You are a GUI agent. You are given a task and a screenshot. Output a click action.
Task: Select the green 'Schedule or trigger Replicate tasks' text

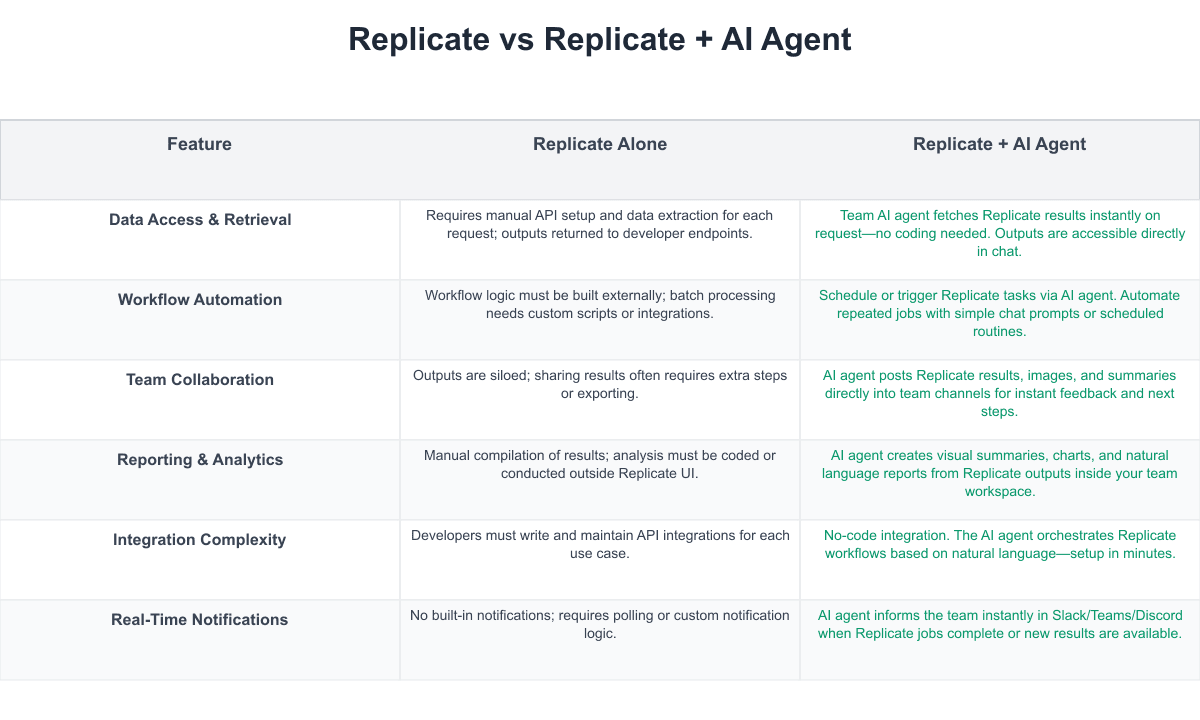(x=999, y=313)
